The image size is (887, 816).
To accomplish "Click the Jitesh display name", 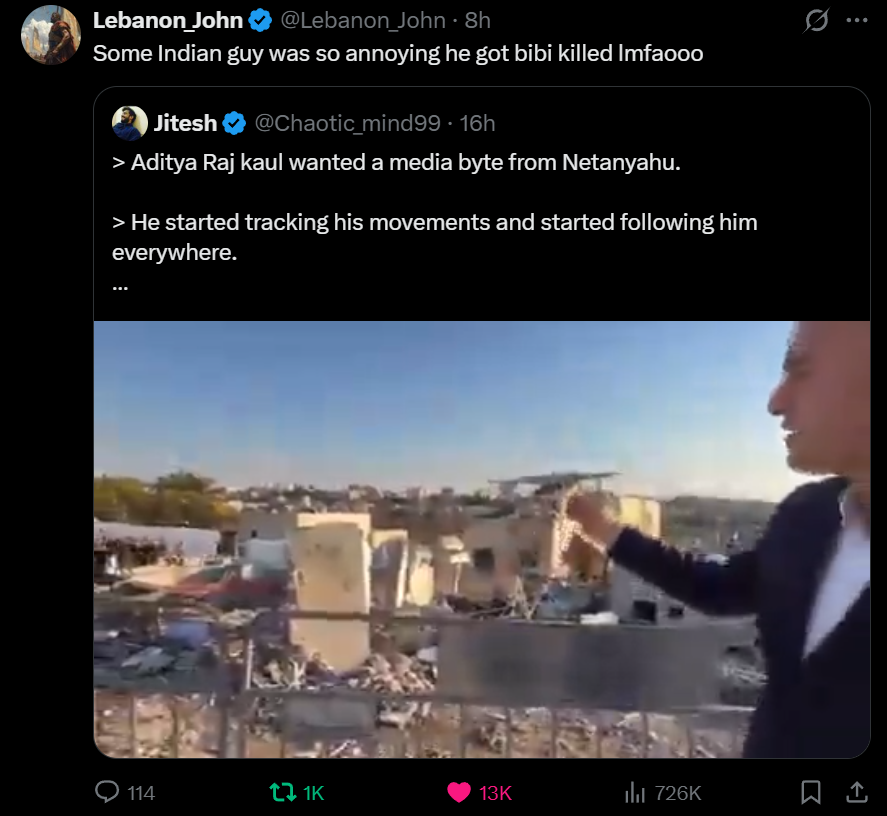I will 185,123.
